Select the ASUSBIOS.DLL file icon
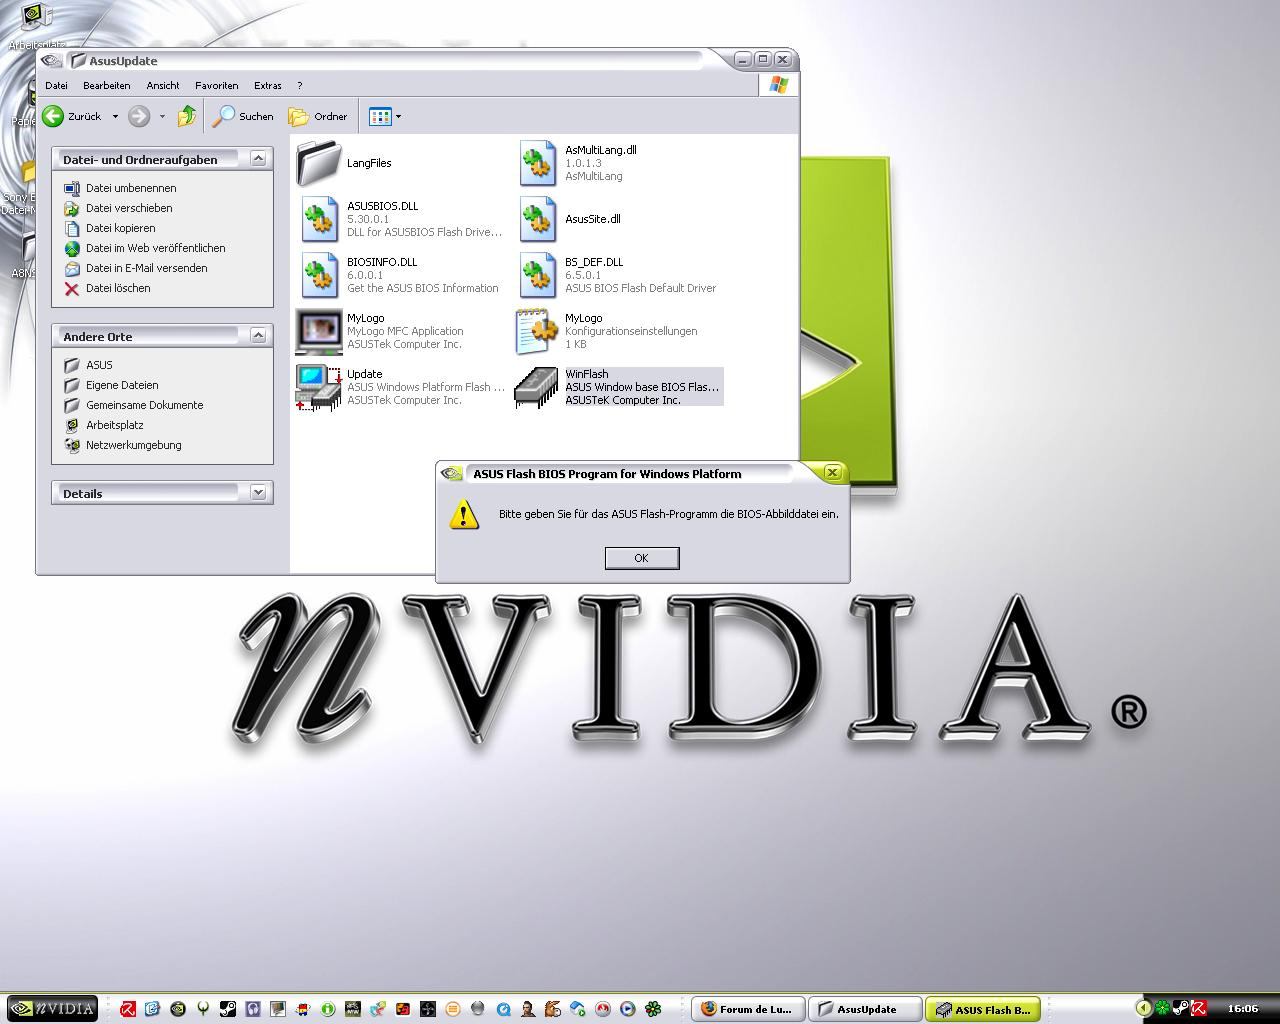 [319, 218]
